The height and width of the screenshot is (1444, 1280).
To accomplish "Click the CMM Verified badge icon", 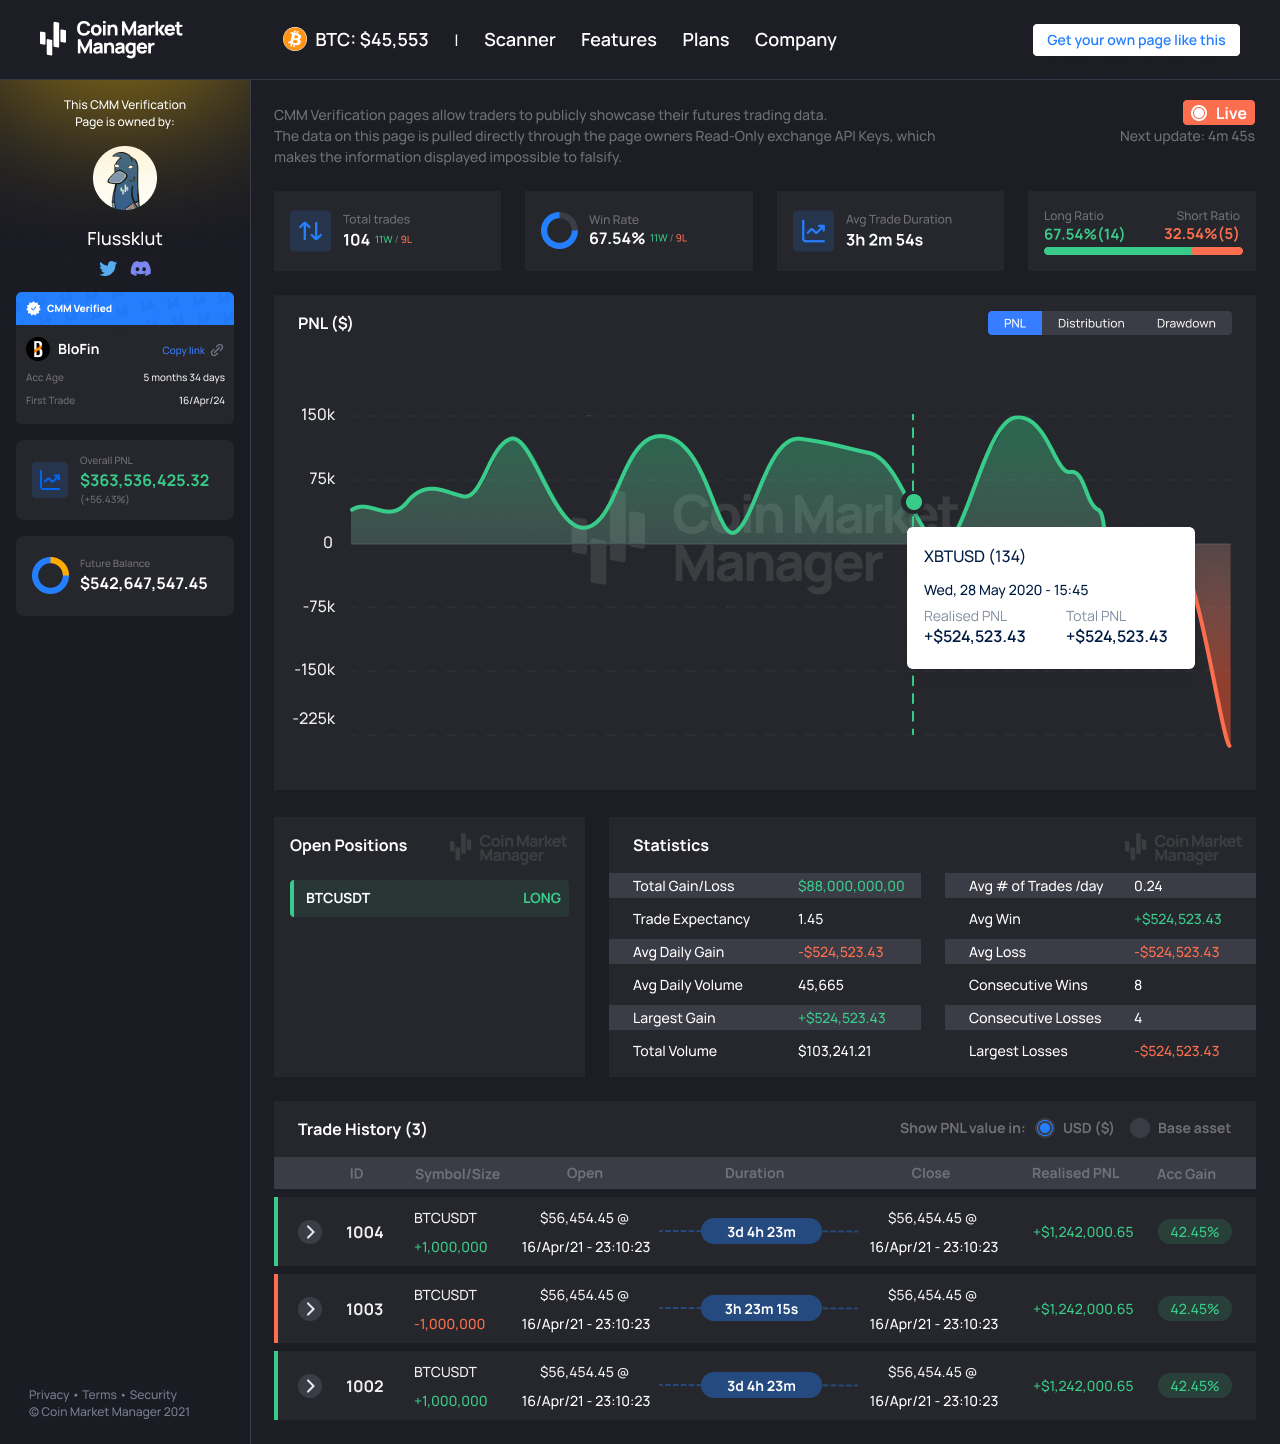I will 33,308.
